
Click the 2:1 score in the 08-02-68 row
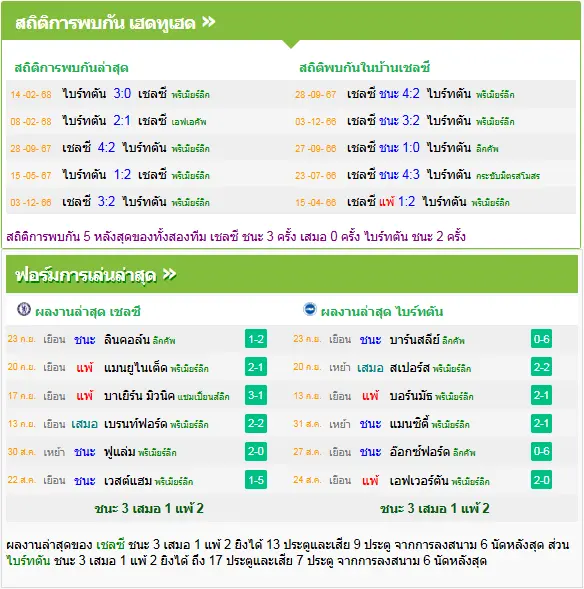pos(122,120)
